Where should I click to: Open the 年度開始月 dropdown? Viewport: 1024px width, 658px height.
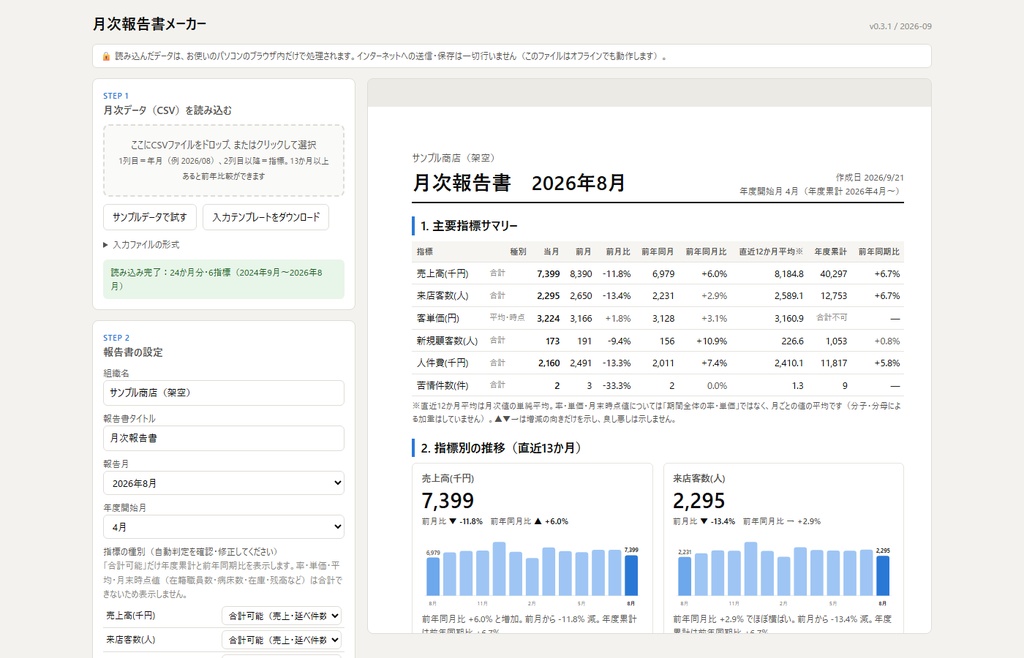pyautogui.click(x=223, y=527)
